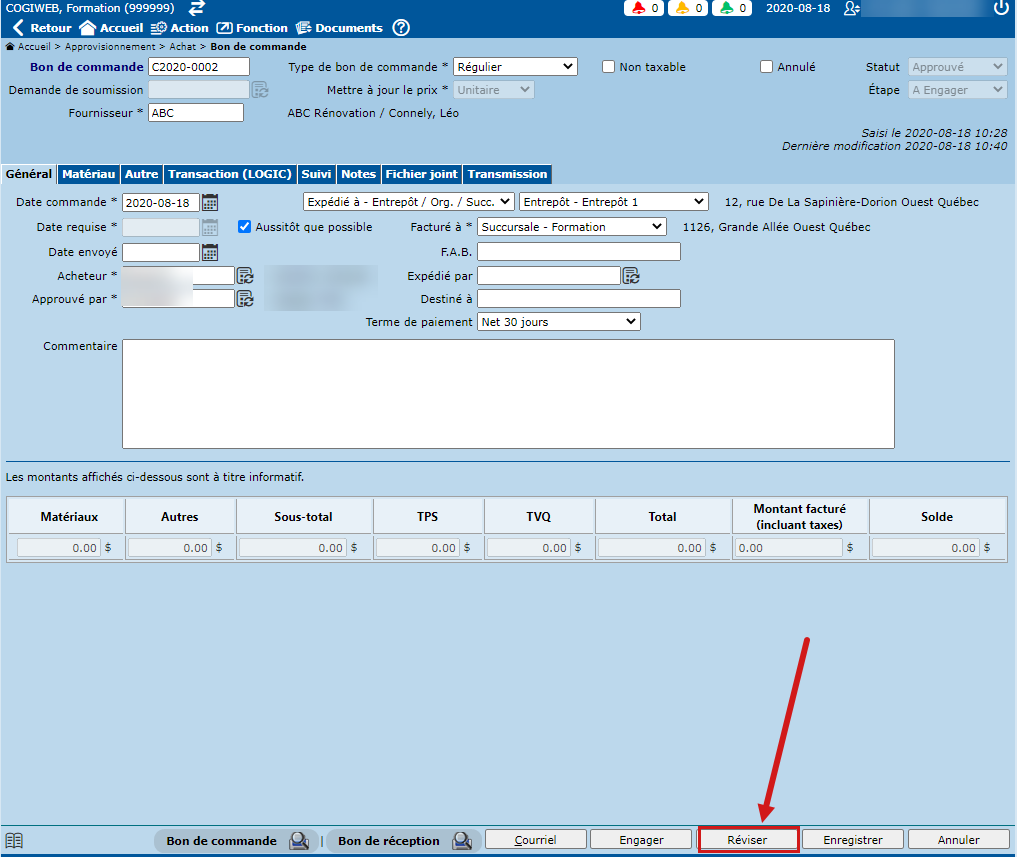Expand the Terme de paiement dropdown

pyautogui.click(x=558, y=322)
